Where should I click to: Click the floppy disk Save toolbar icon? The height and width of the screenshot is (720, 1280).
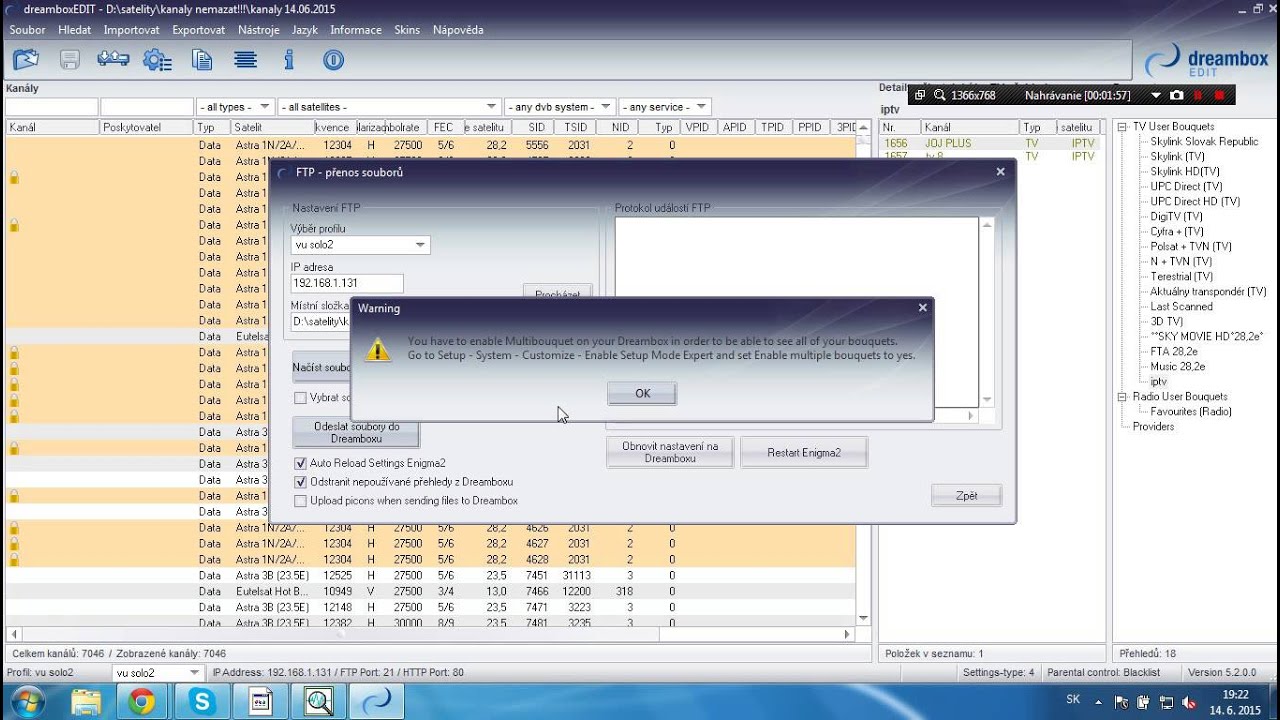point(69,60)
